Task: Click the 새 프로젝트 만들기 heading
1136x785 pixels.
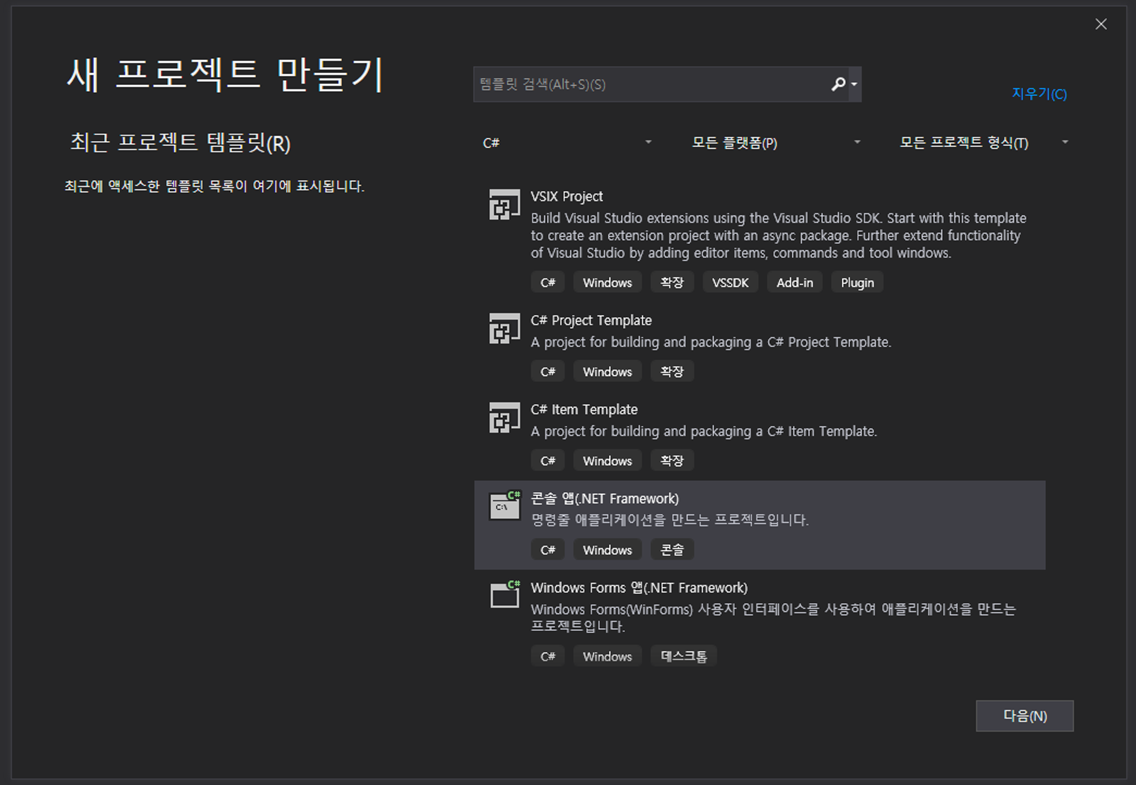Action: [225, 75]
